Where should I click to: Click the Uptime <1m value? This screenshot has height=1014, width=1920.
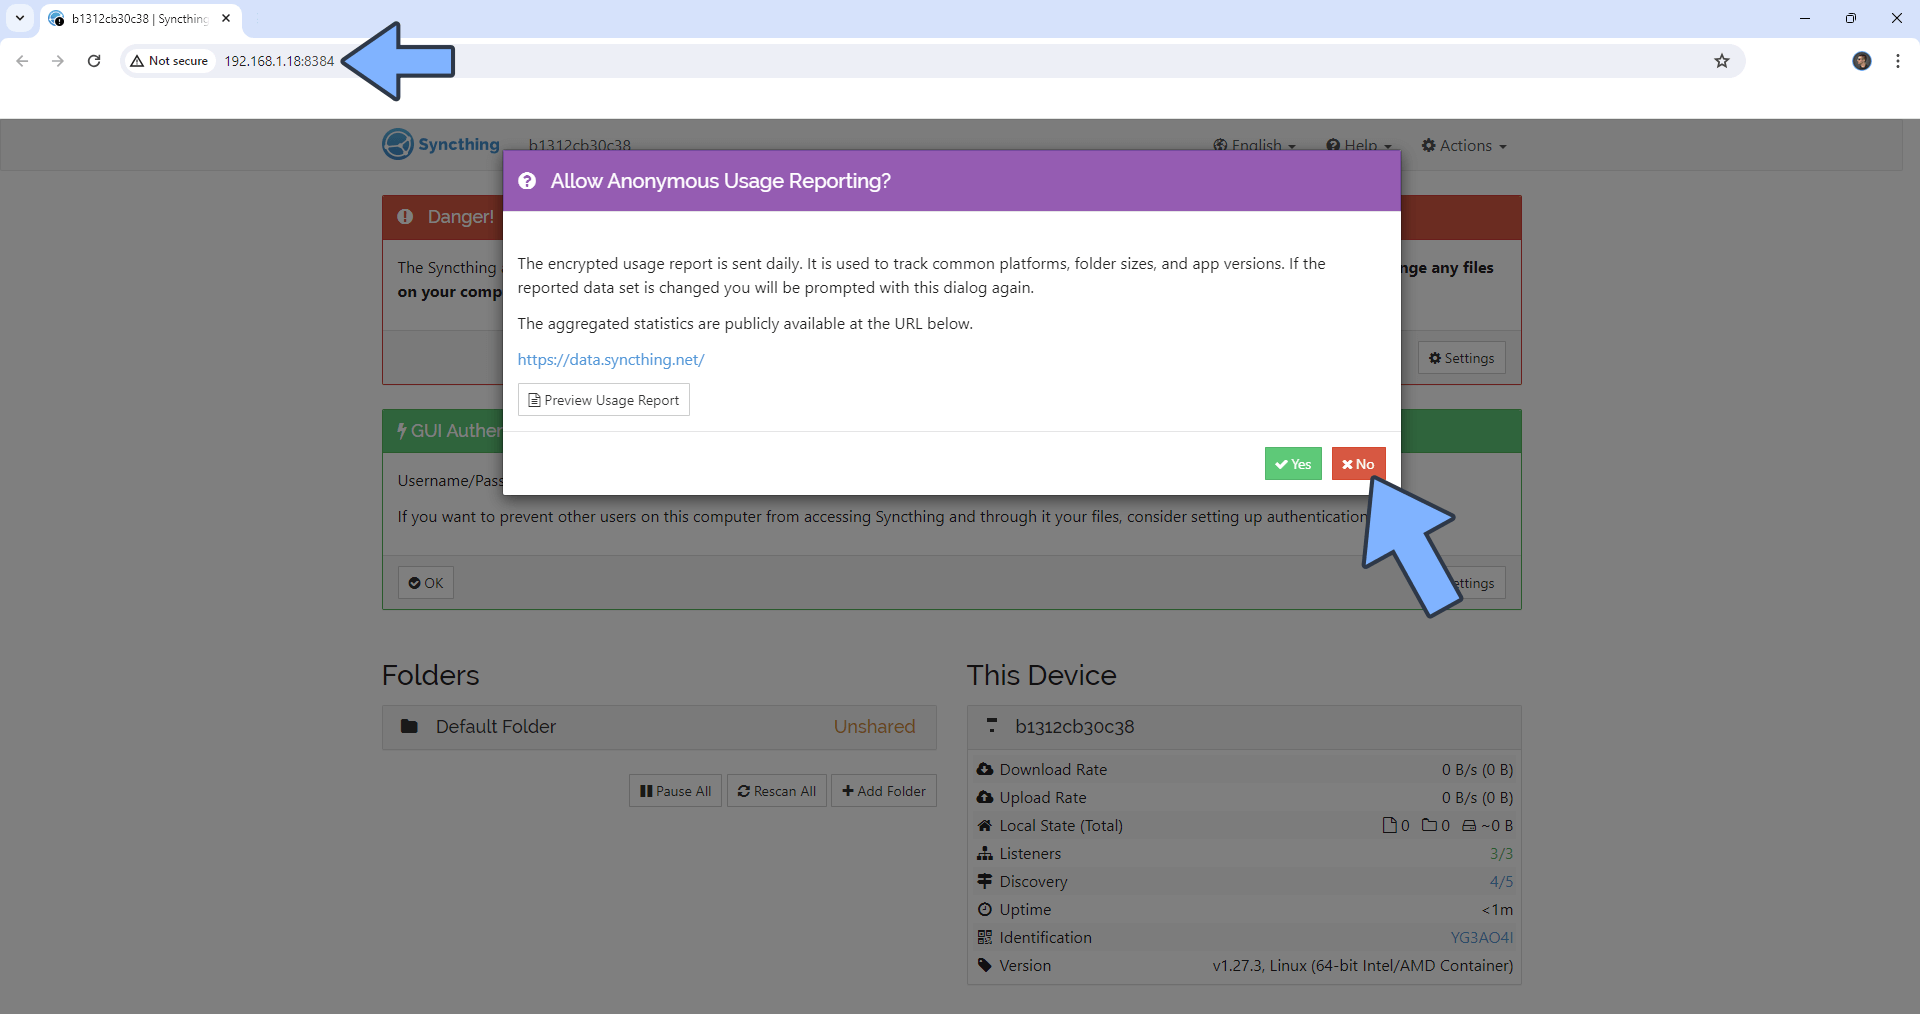tap(1497, 909)
